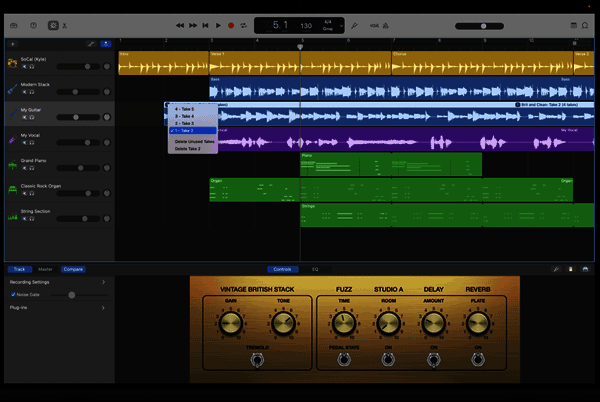Solo the Modern Stack track with headphones
600x402 pixels.
[x=32, y=94]
